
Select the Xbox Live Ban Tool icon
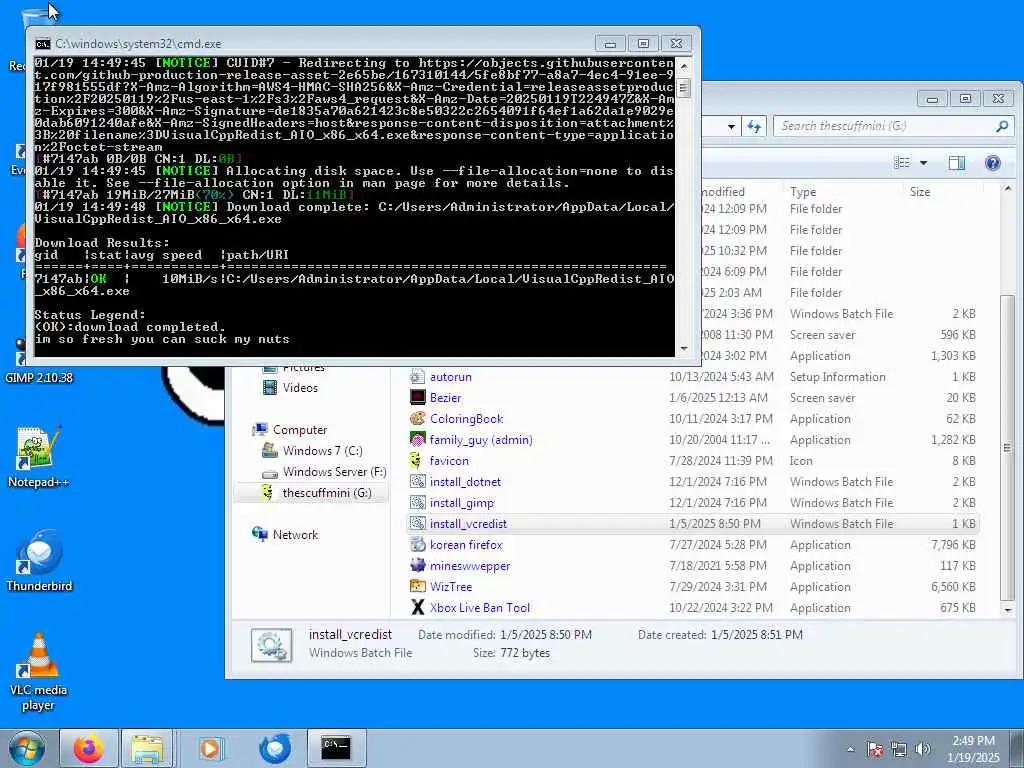(417, 607)
